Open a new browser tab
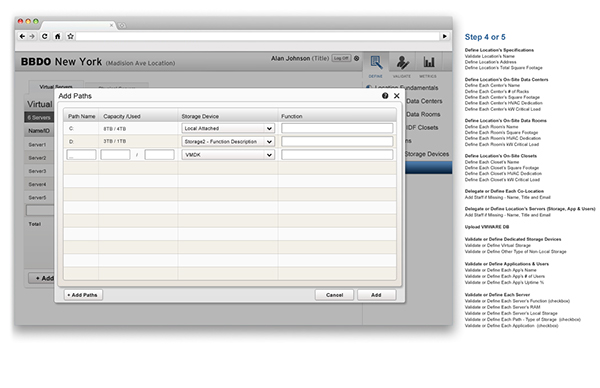 click(x=122, y=26)
